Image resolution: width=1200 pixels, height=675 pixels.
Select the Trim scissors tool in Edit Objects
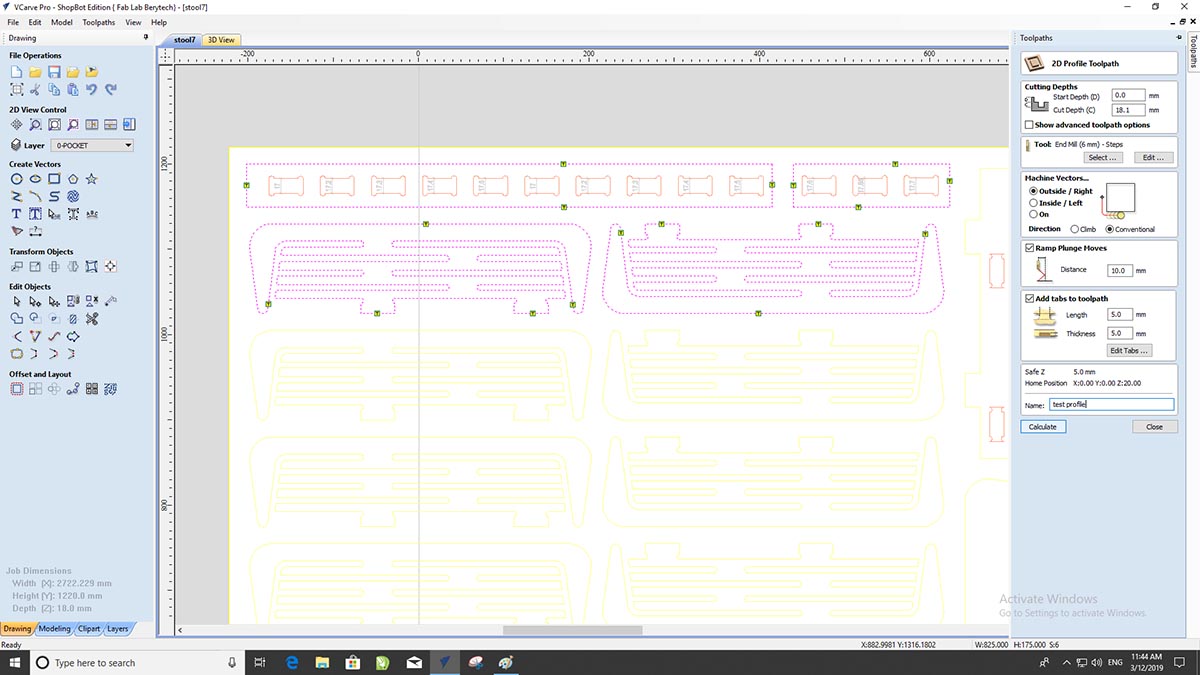point(92,319)
